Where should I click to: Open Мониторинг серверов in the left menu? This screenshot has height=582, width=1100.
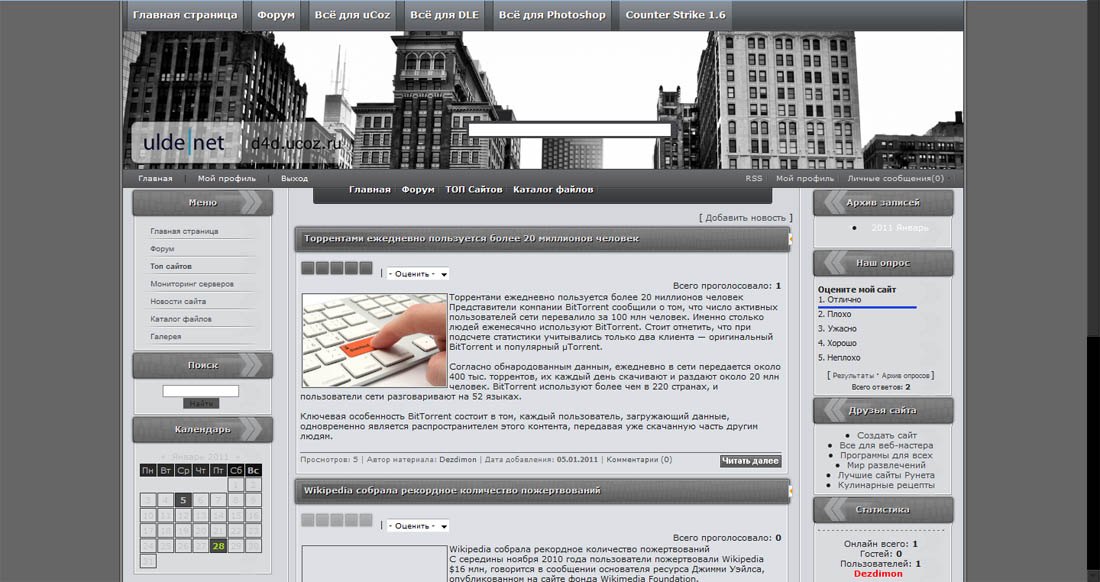pos(192,283)
